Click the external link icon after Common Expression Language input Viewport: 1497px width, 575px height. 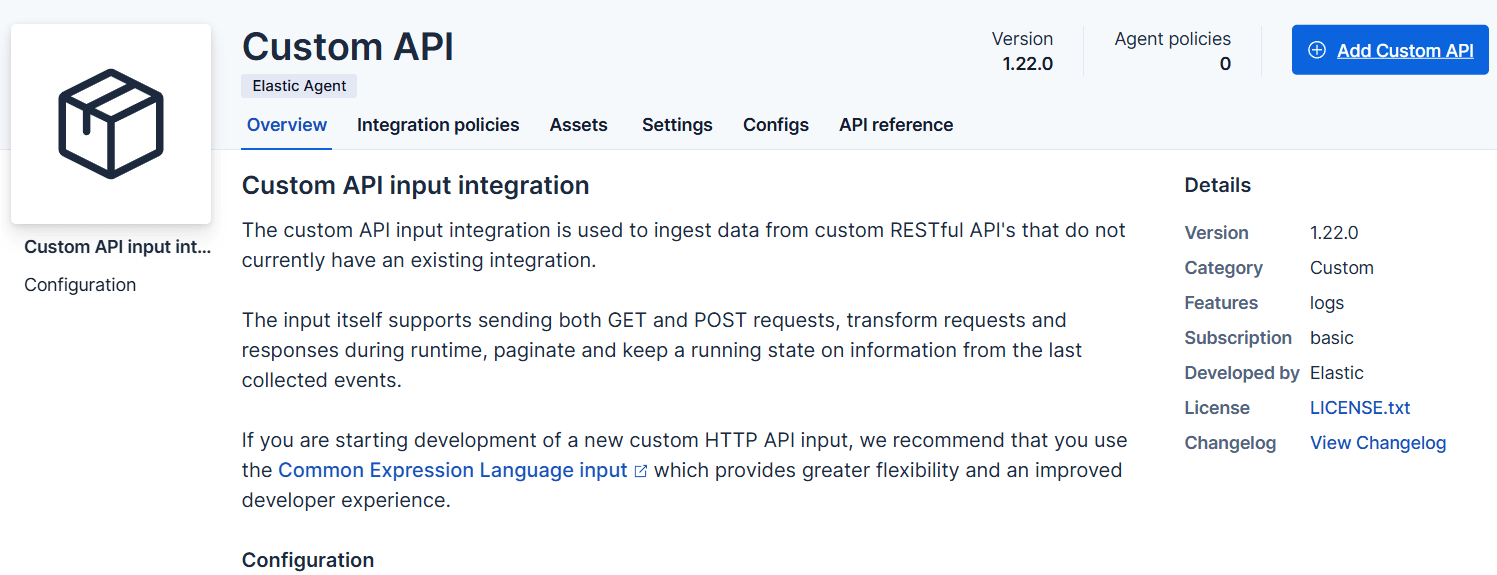point(641,471)
